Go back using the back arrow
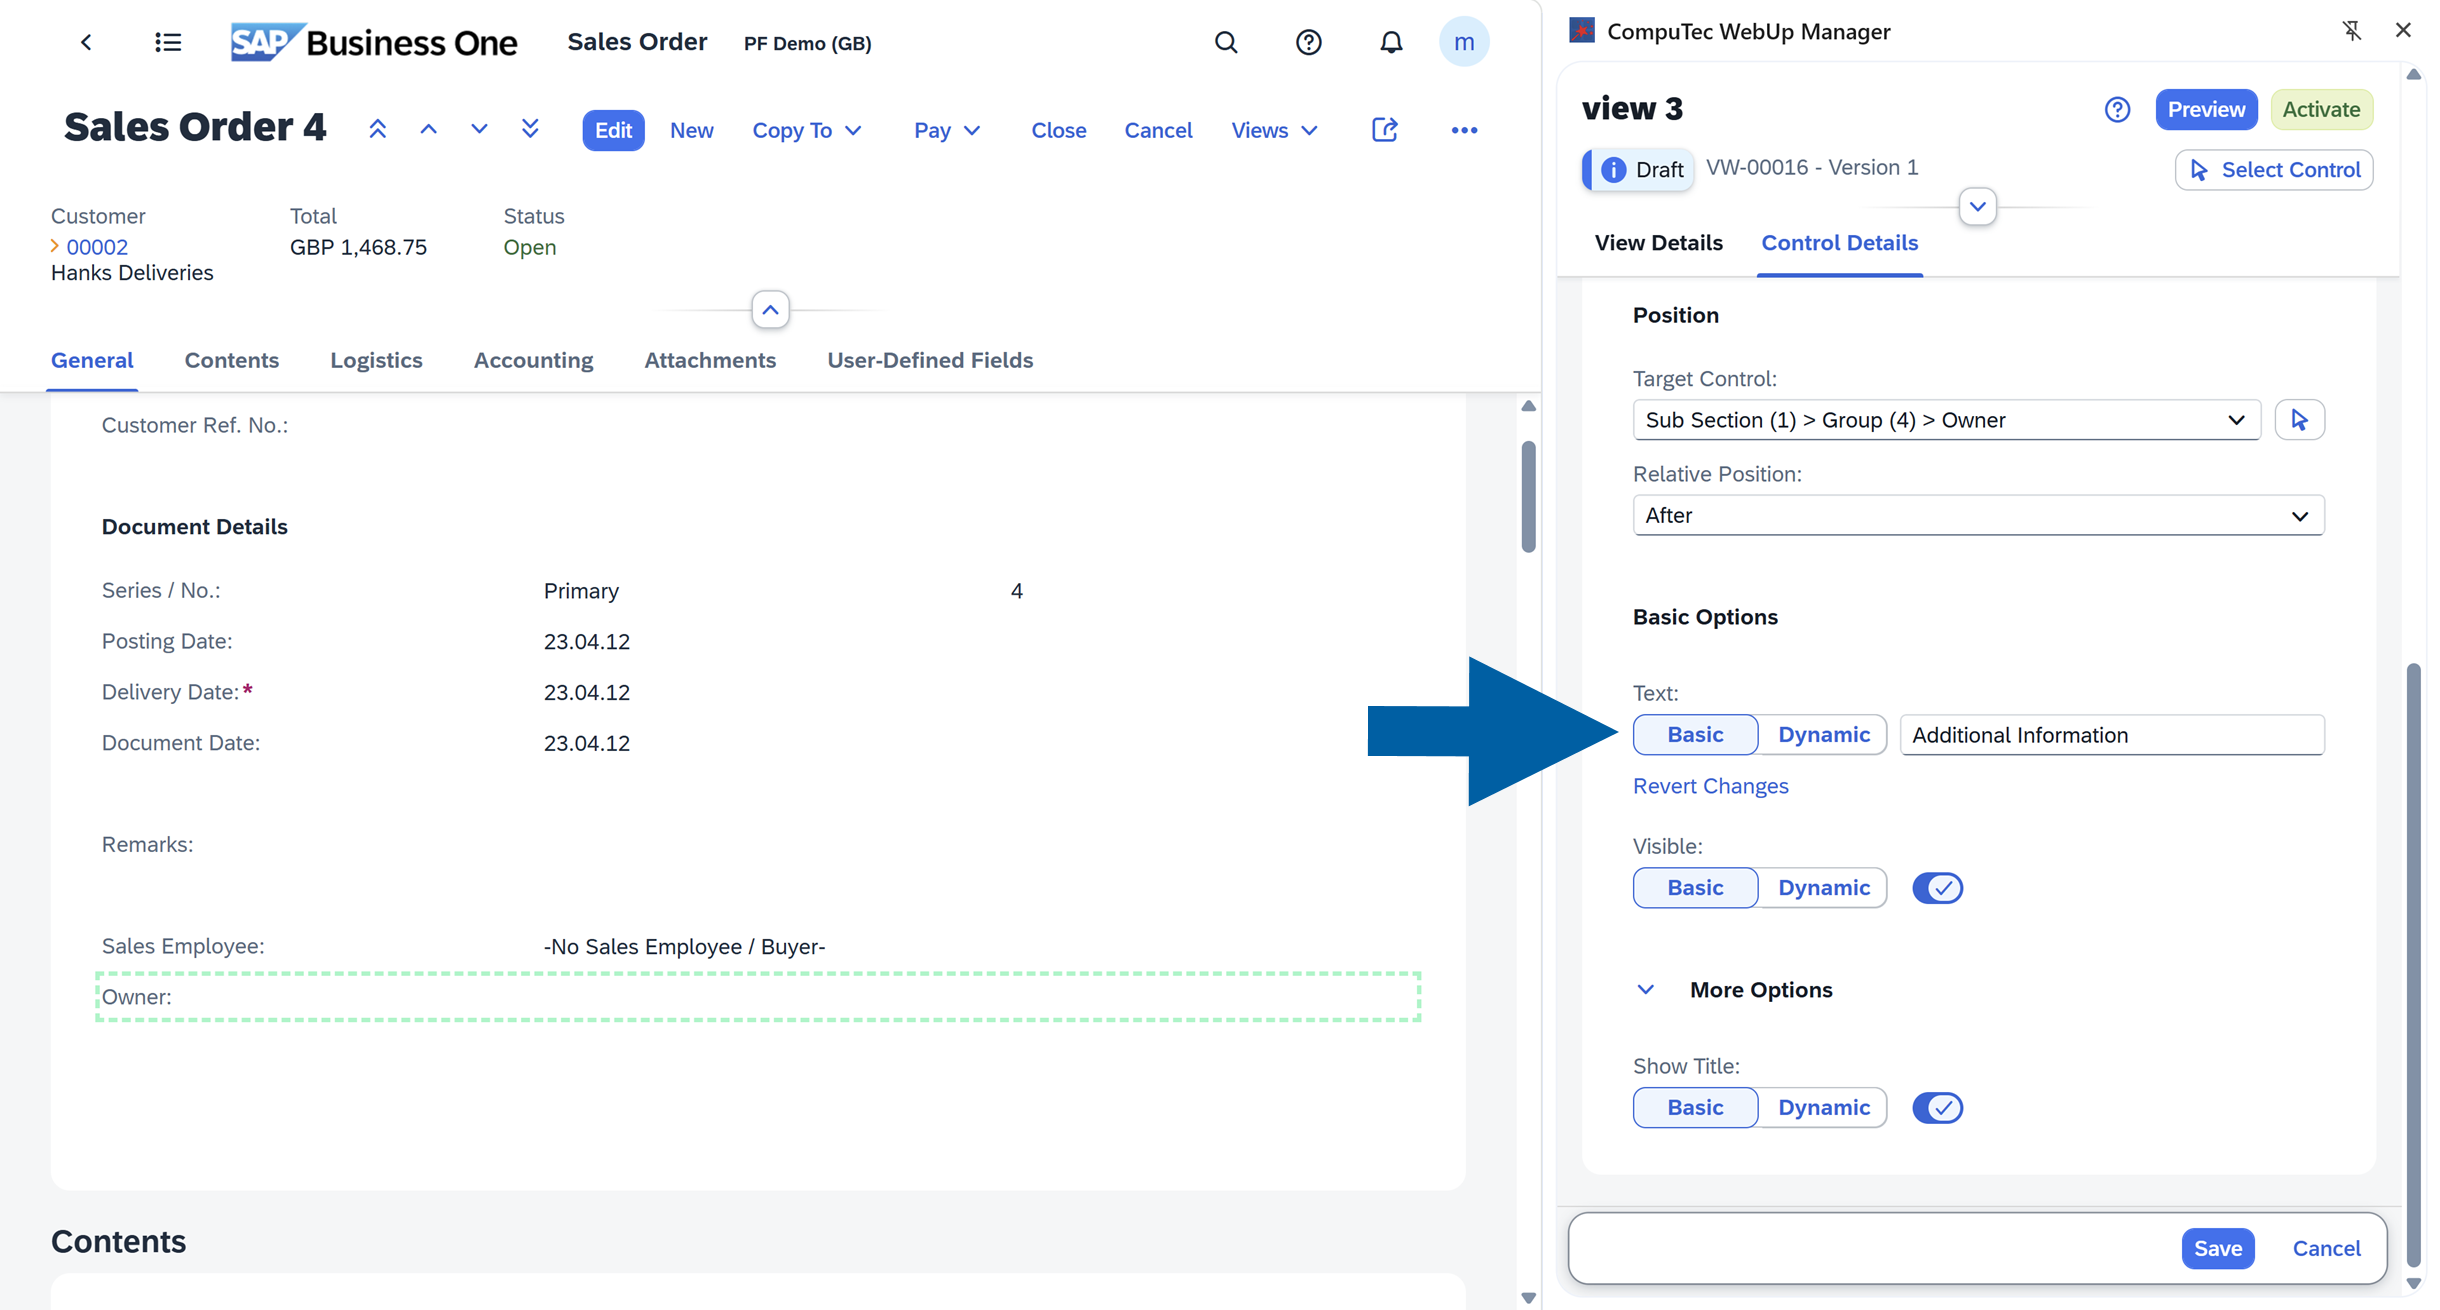The width and height of the screenshot is (2440, 1310). coord(86,42)
